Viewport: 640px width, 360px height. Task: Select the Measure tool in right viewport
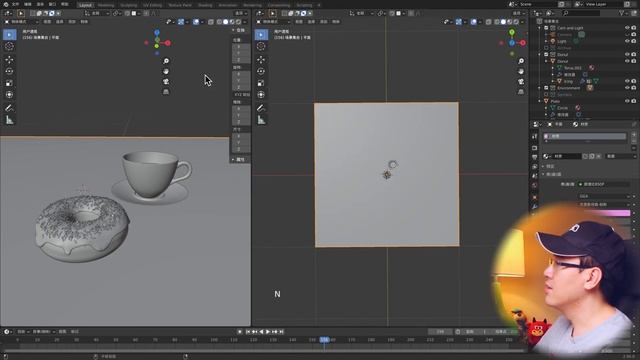click(261, 120)
